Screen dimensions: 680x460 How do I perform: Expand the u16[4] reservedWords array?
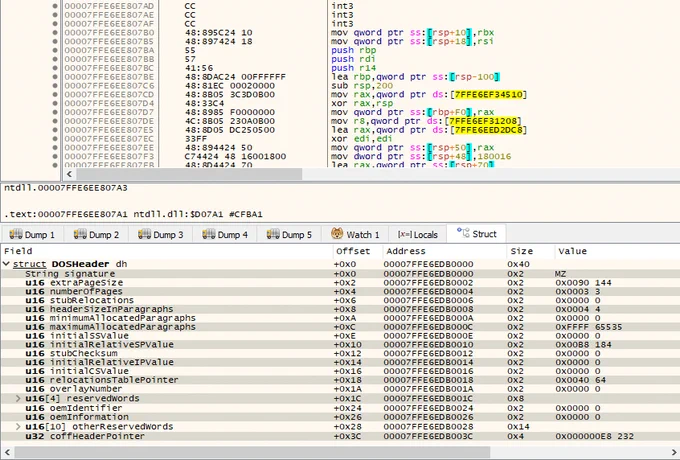(18, 398)
